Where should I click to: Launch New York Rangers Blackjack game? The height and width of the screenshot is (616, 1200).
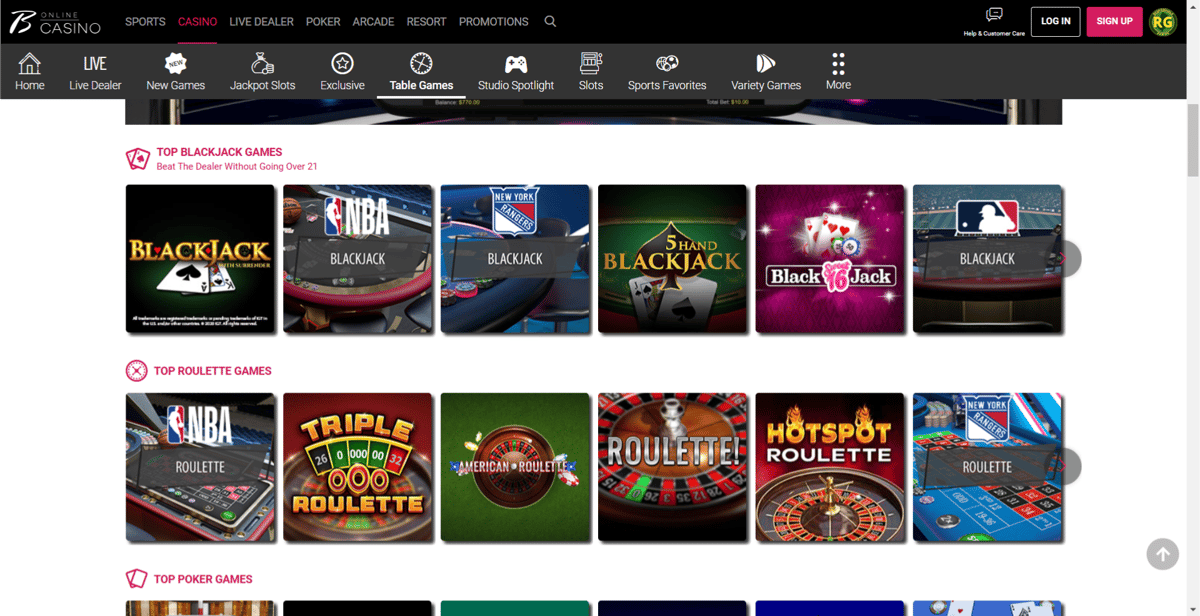515,259
